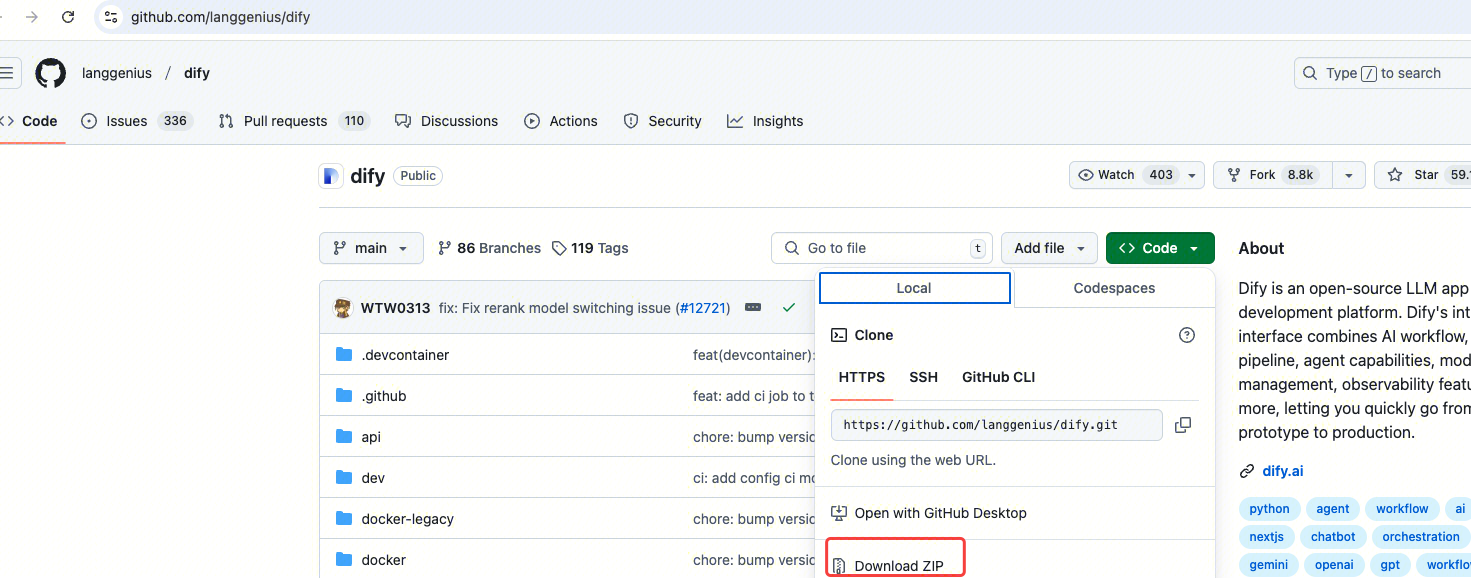The width and height of the screenshot is (1471, 578).
Task: Open the docker-legacy folder
Action: 408,519
